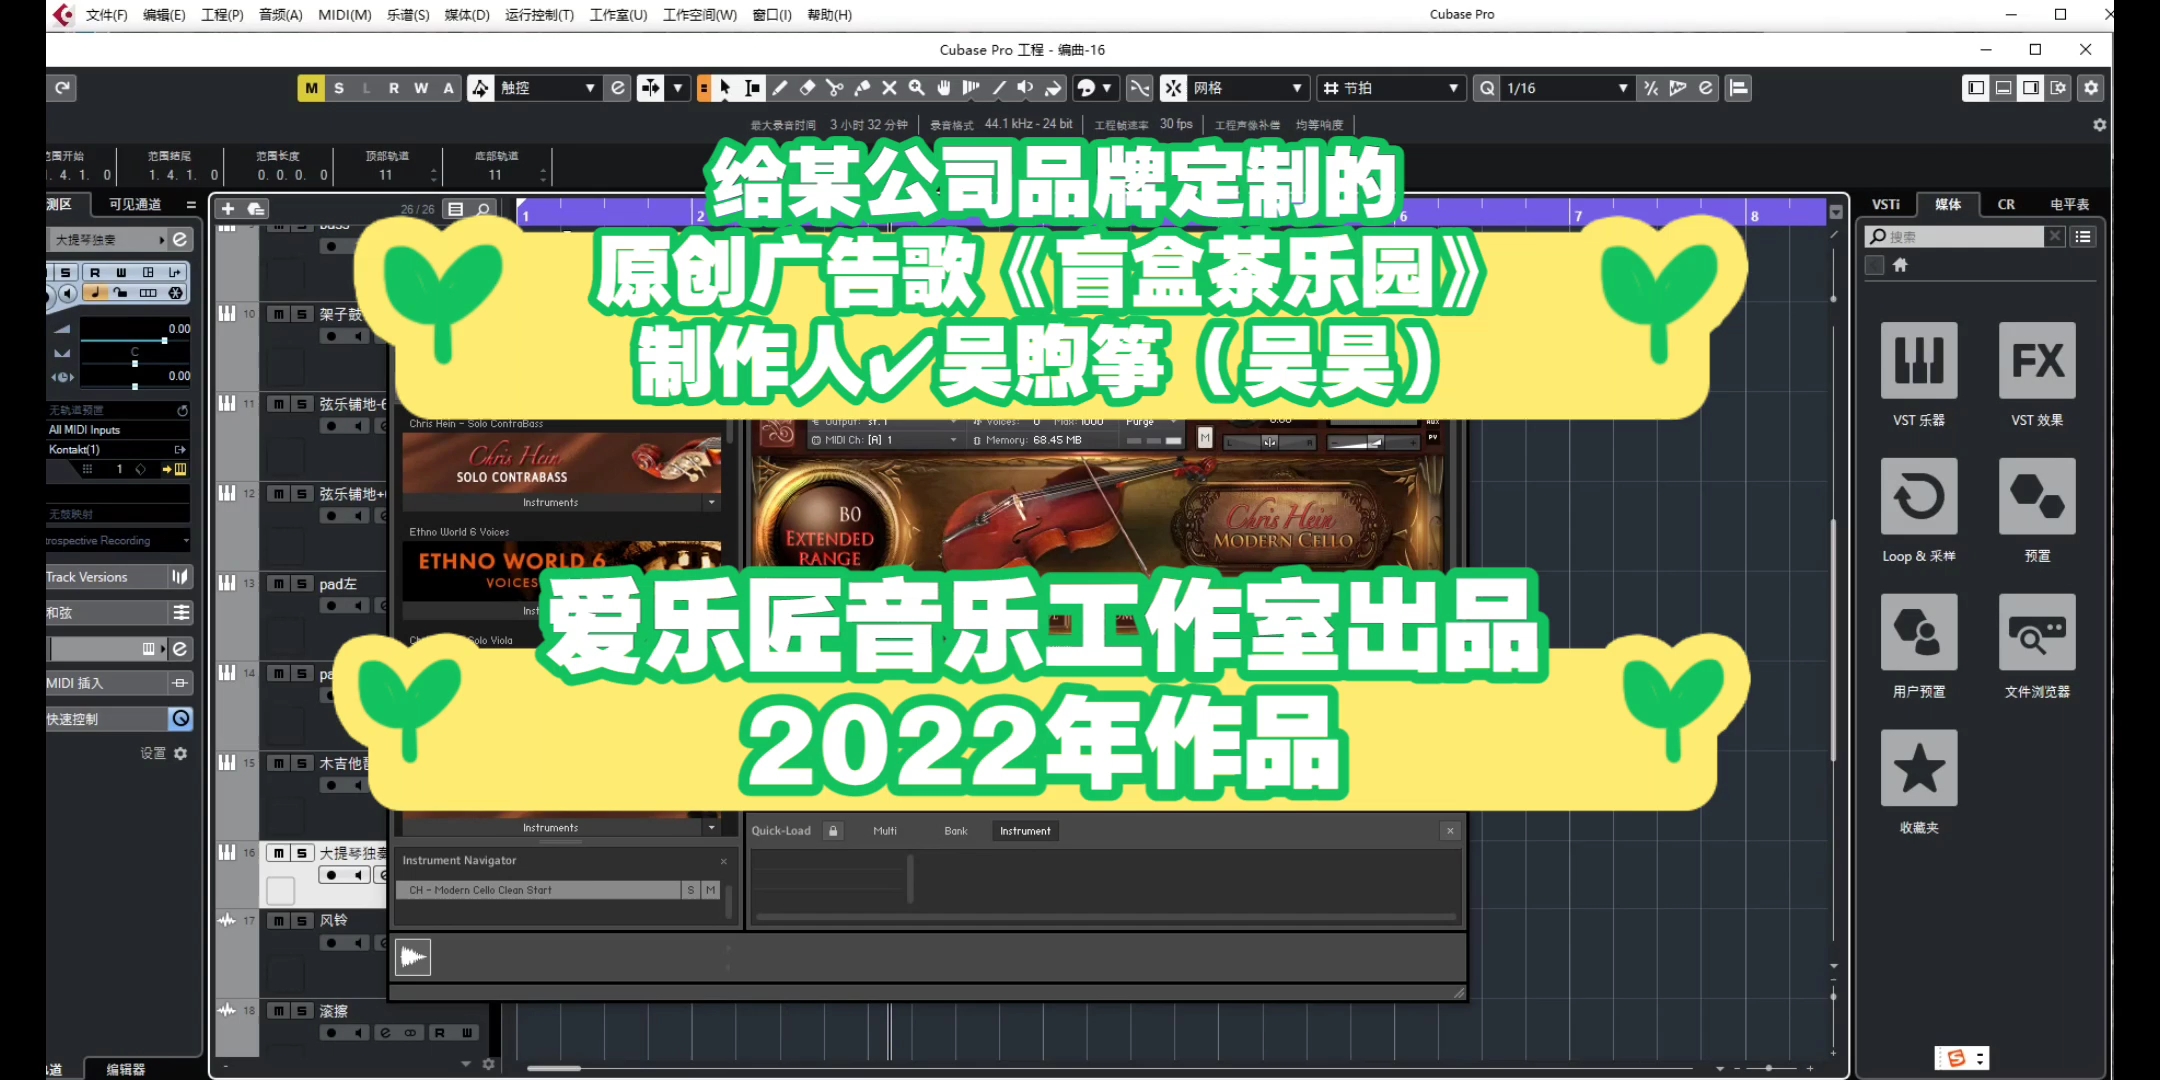
Task: Open the toolbar setup gear icon
Action: (x=2091, y=88)
